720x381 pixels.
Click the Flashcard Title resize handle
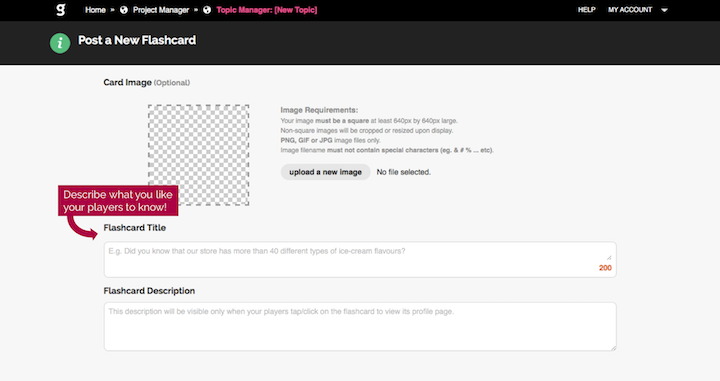coord(609,258)
